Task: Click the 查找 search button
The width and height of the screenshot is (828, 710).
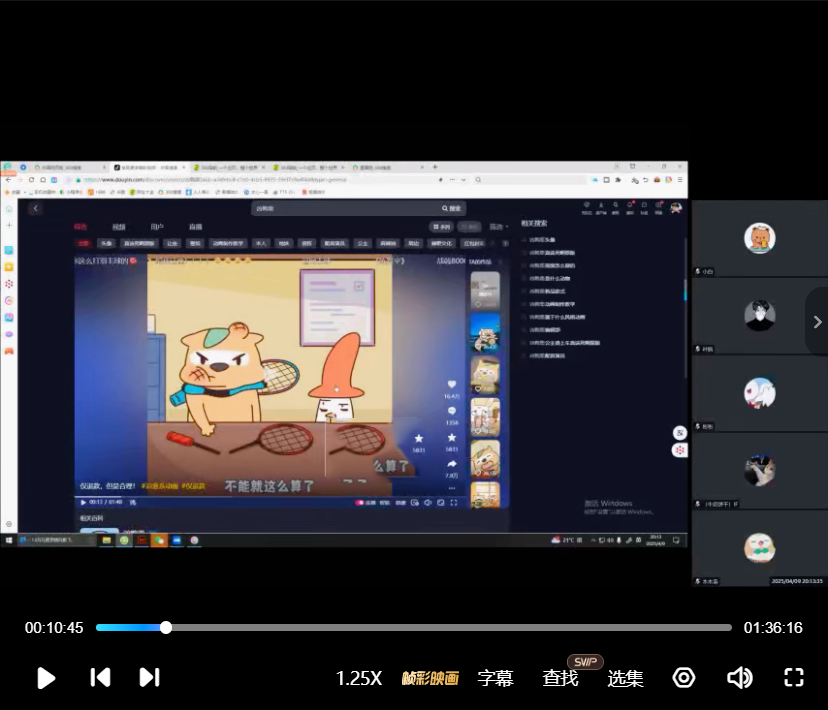Action: pyautogui.click(x=560, y=678)
